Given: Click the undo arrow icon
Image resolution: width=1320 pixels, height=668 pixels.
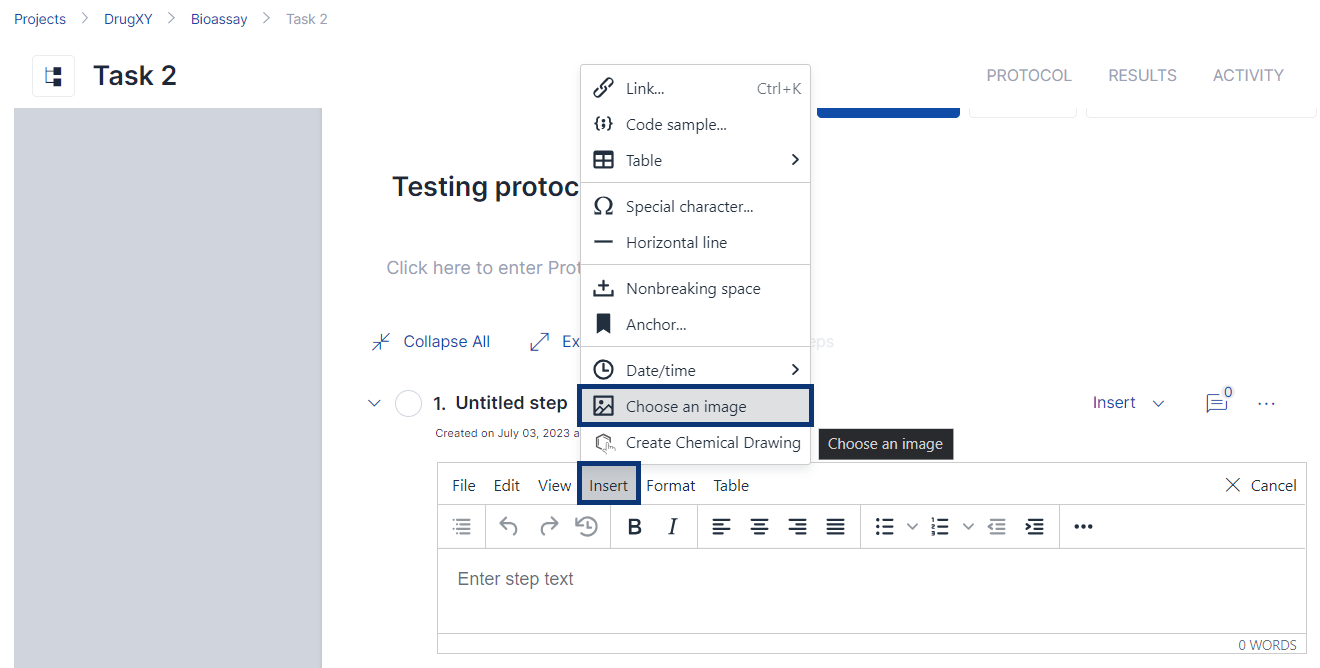Looking at the screenshot, I should point(509,527).
